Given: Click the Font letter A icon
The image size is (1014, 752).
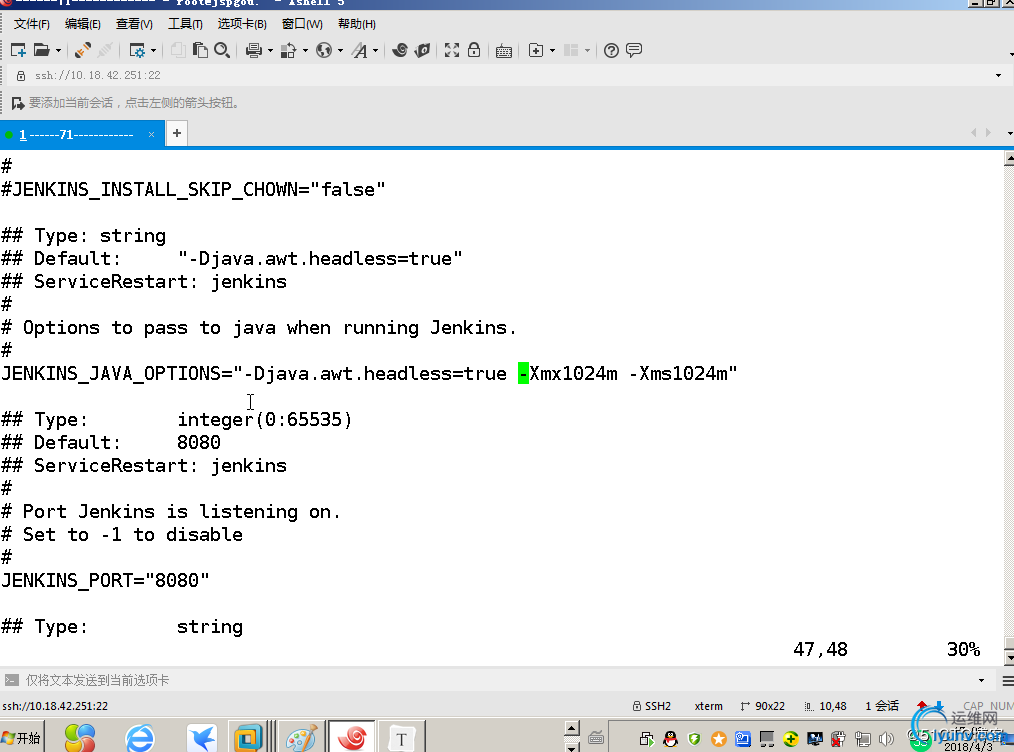Looking at the screenshot, I should 360,50.
